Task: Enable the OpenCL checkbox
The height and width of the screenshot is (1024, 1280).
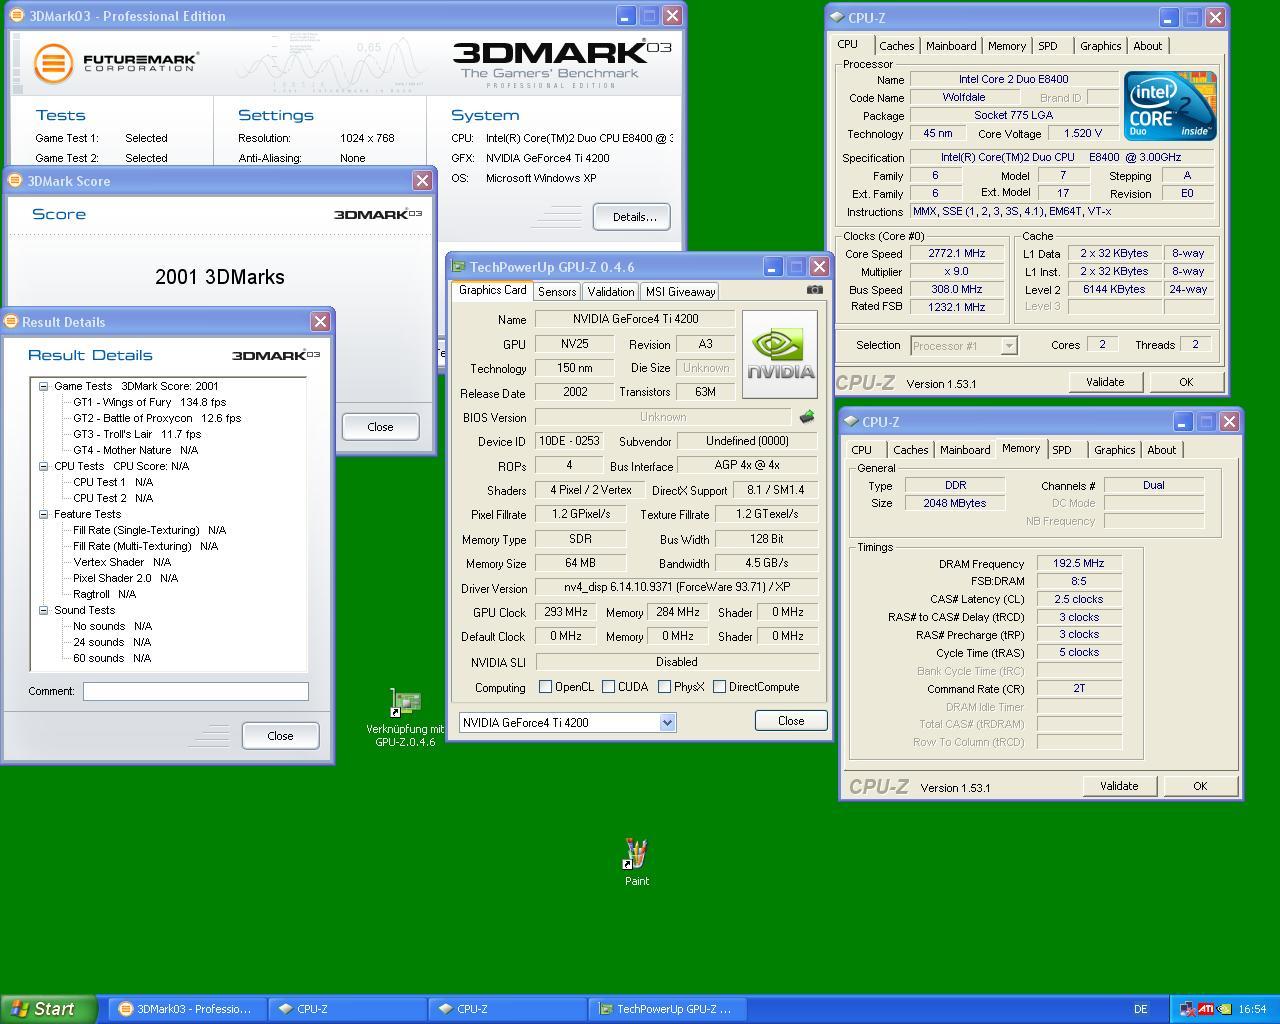Action: coord(545,687)
